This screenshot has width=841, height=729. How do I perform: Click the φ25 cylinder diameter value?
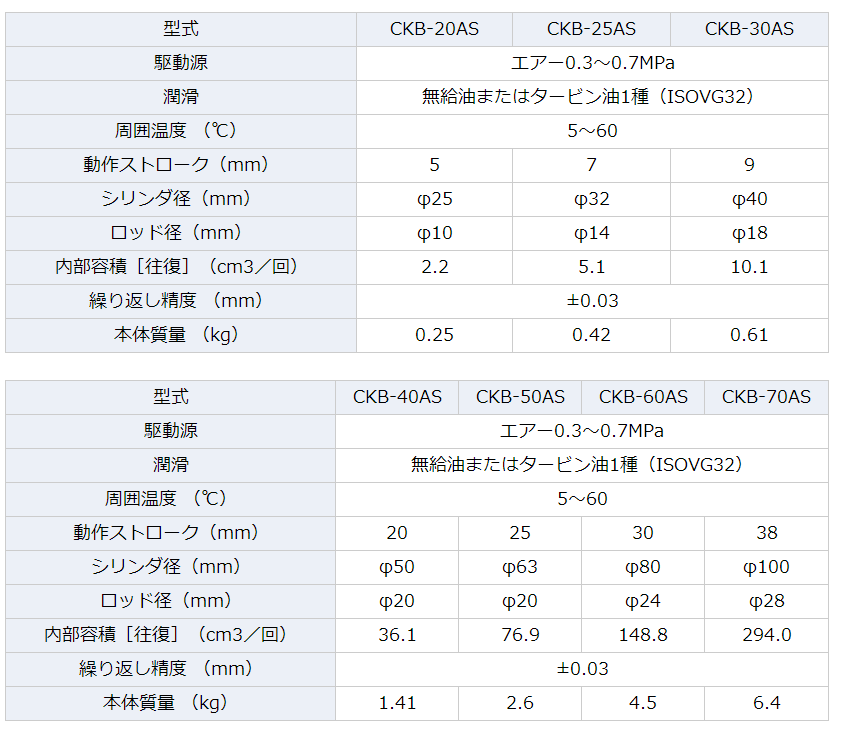(x=434, y=200)
